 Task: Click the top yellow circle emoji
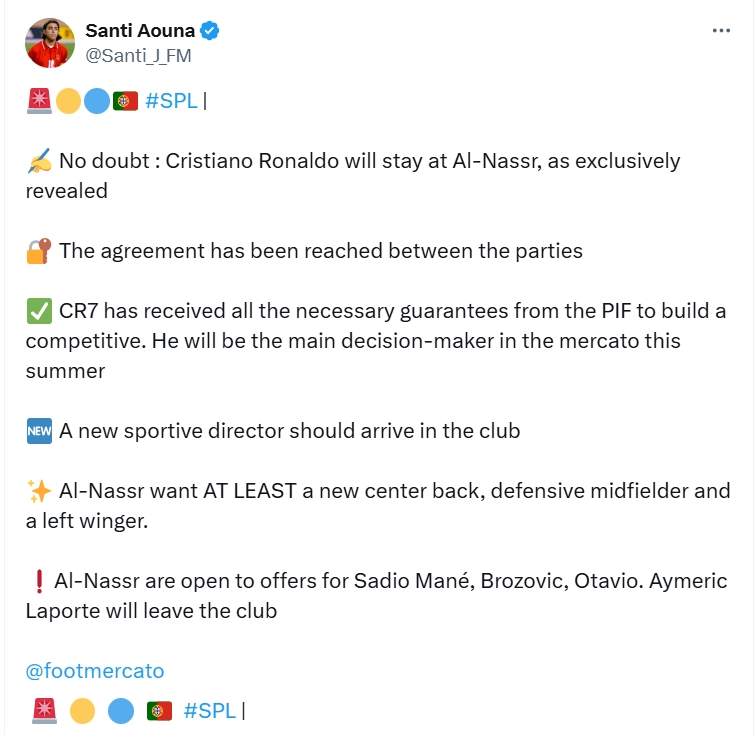(68, 101)
